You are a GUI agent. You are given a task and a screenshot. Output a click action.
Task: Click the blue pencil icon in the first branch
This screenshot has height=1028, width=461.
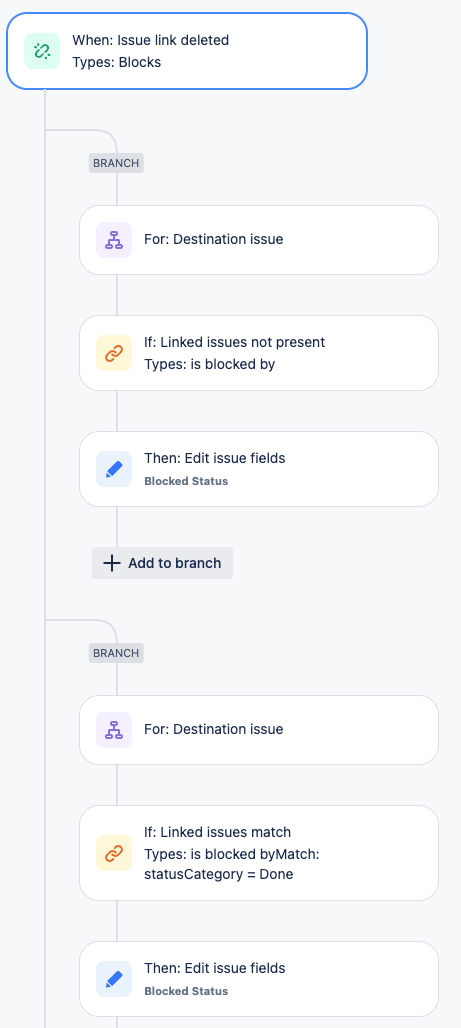click(x=114, y=469)
